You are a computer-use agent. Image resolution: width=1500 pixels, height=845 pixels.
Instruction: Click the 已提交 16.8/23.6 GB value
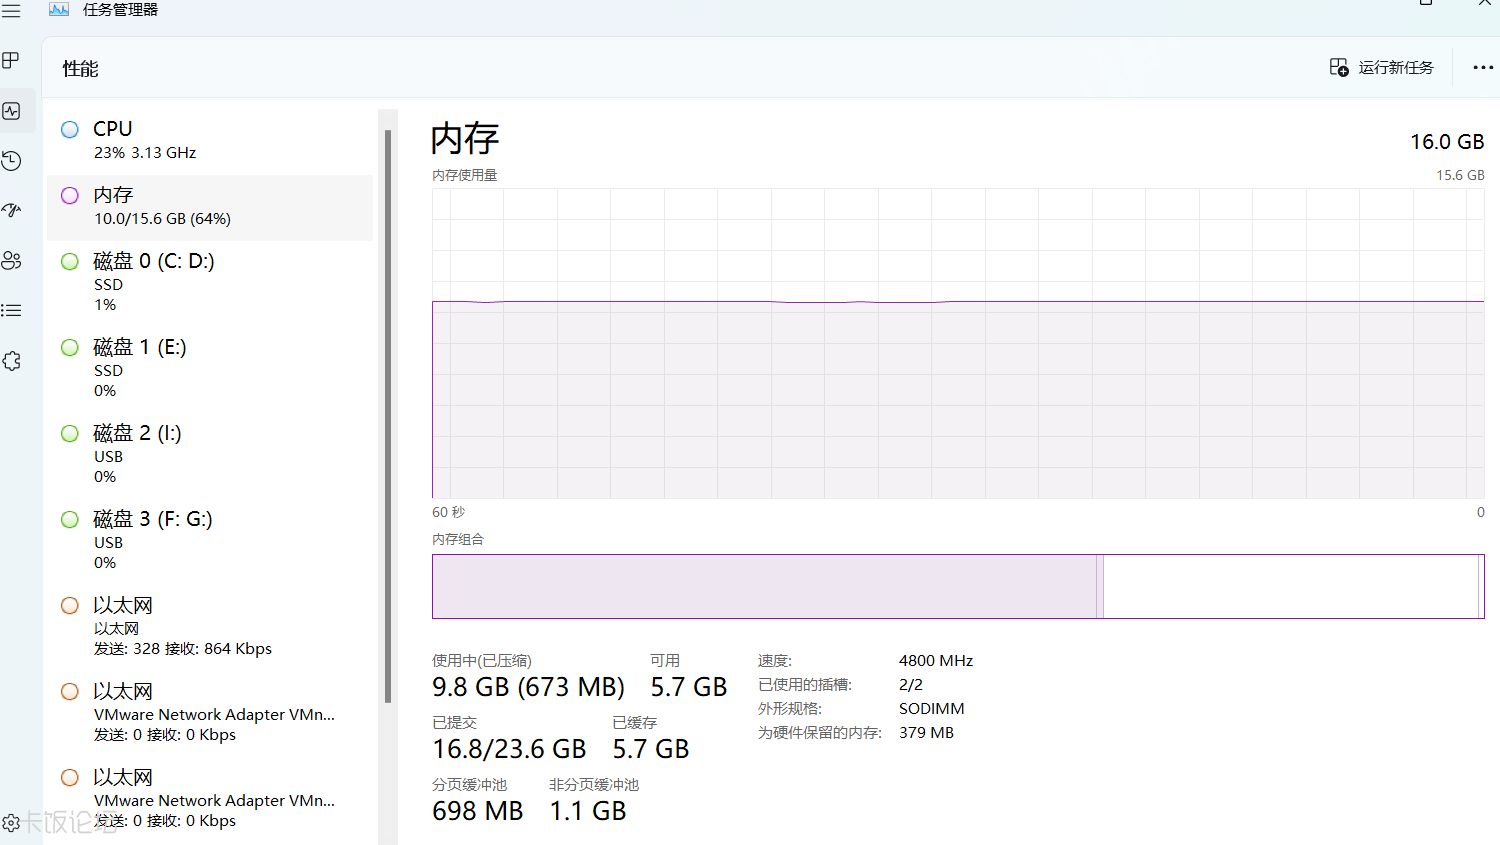pyautogui.click(x=509, y=749)
